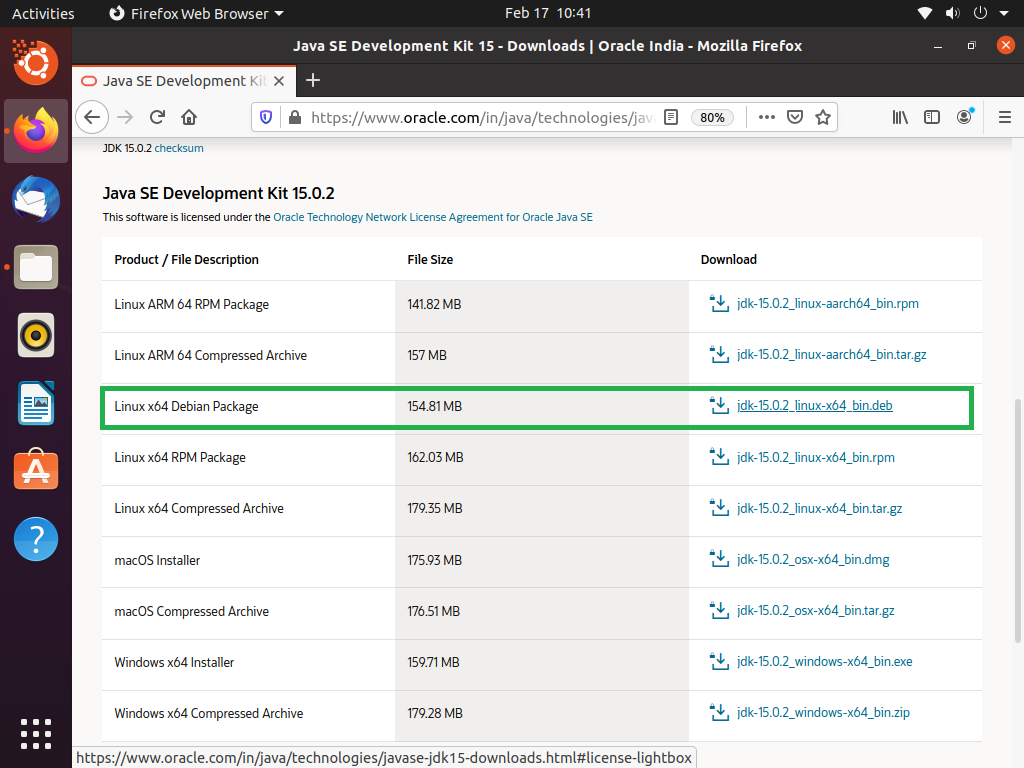
Task: Click the volume icon in top bar
Action: 952,13
